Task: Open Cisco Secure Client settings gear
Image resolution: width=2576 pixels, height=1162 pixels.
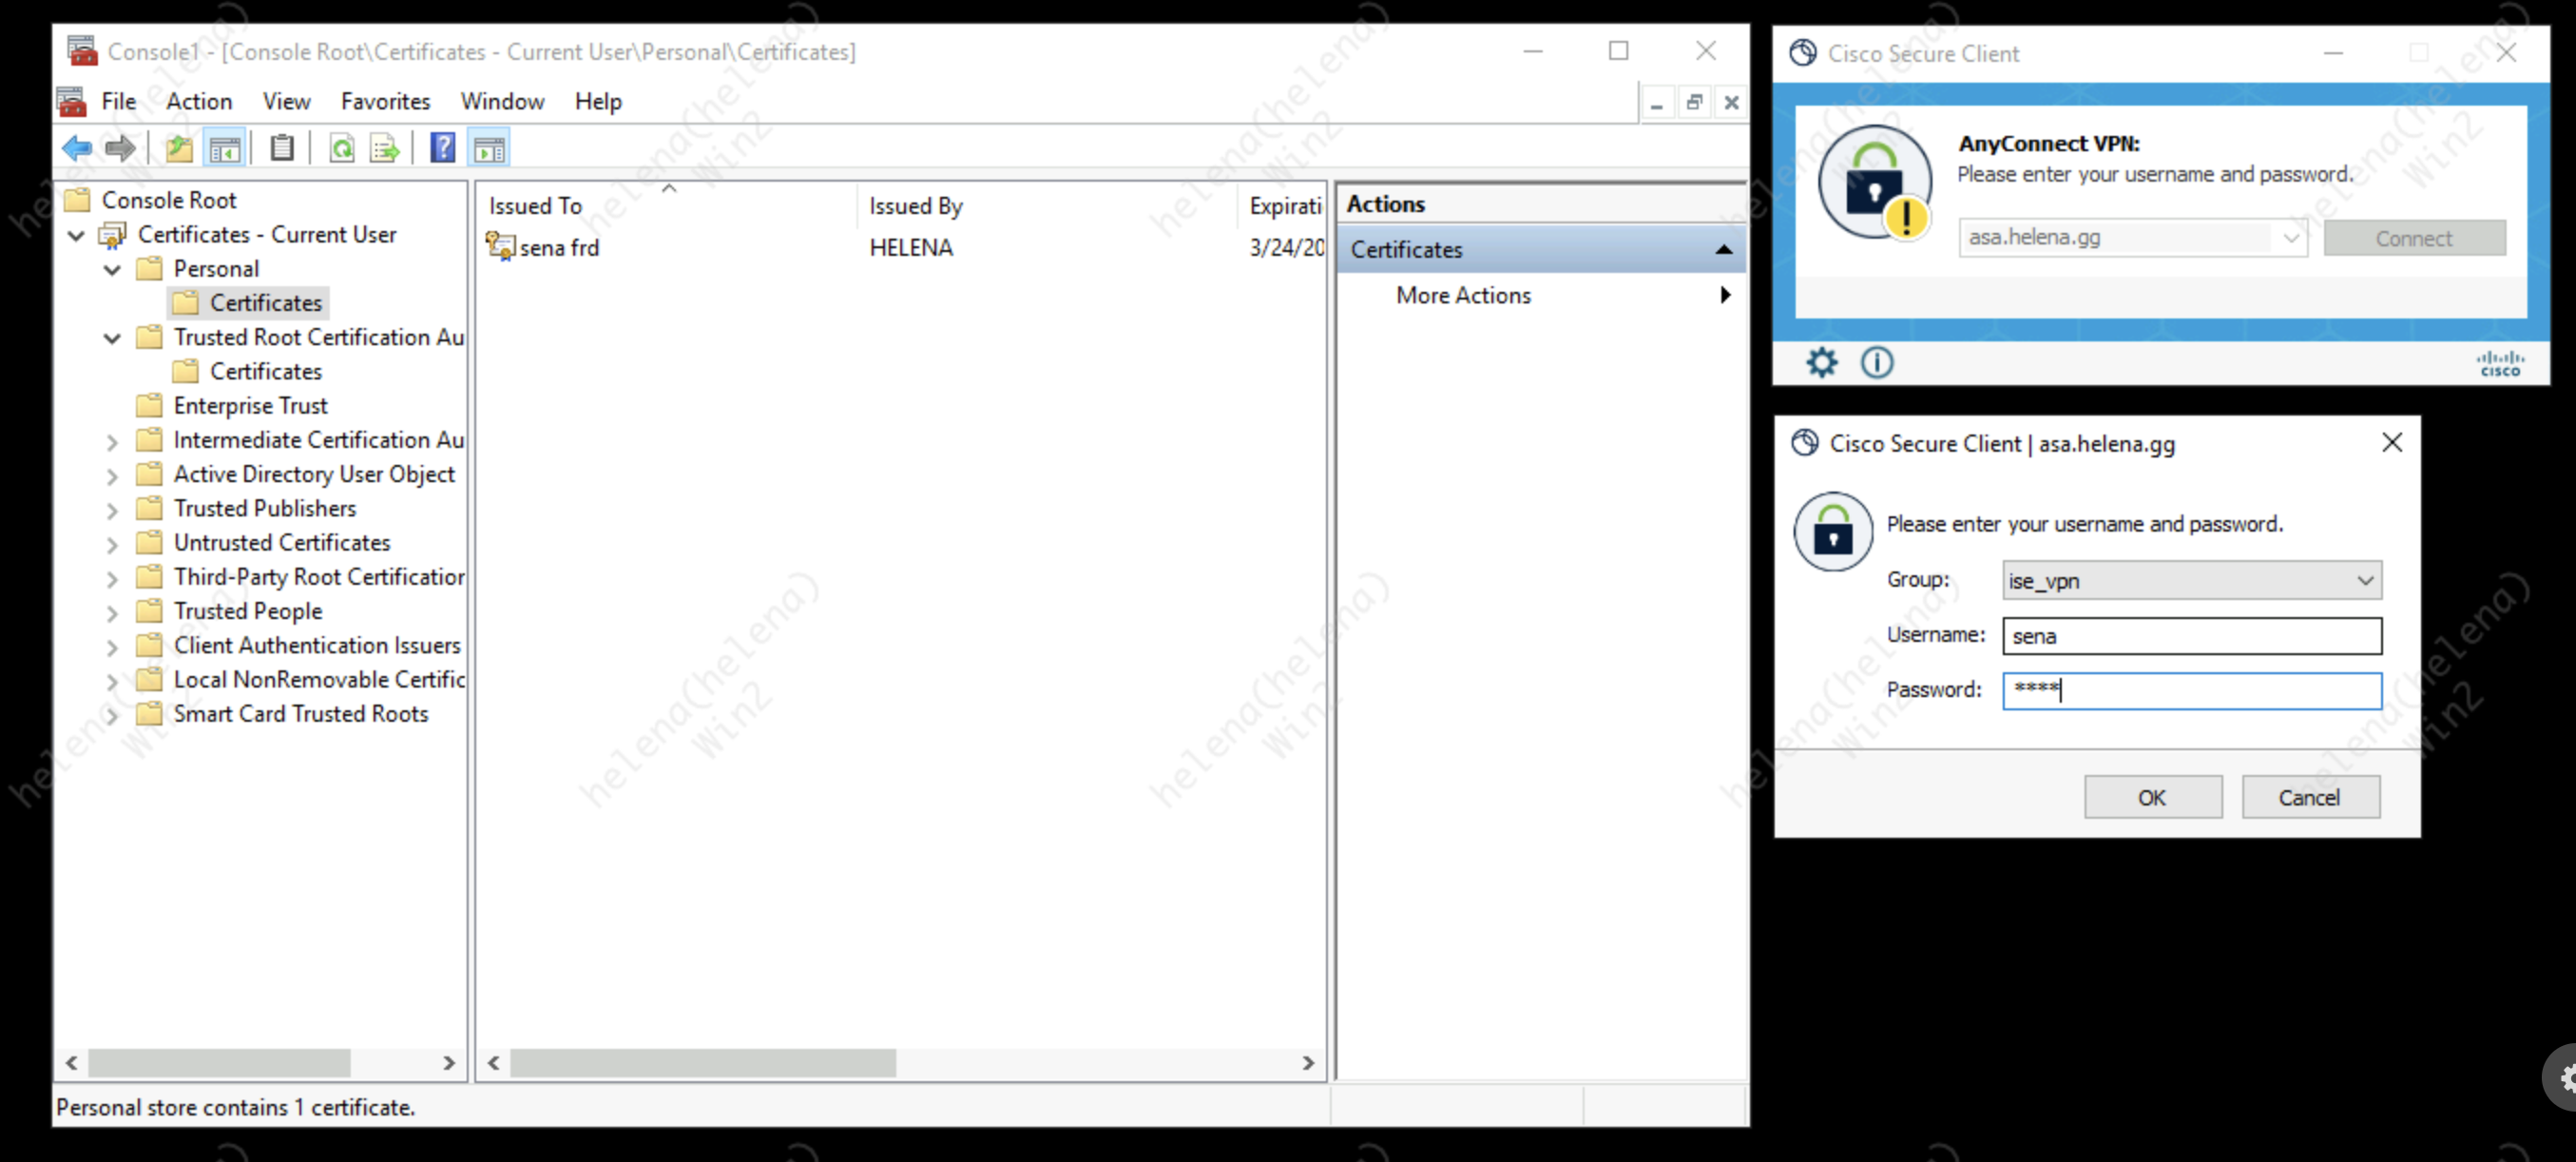Action: coord(1821,362)
